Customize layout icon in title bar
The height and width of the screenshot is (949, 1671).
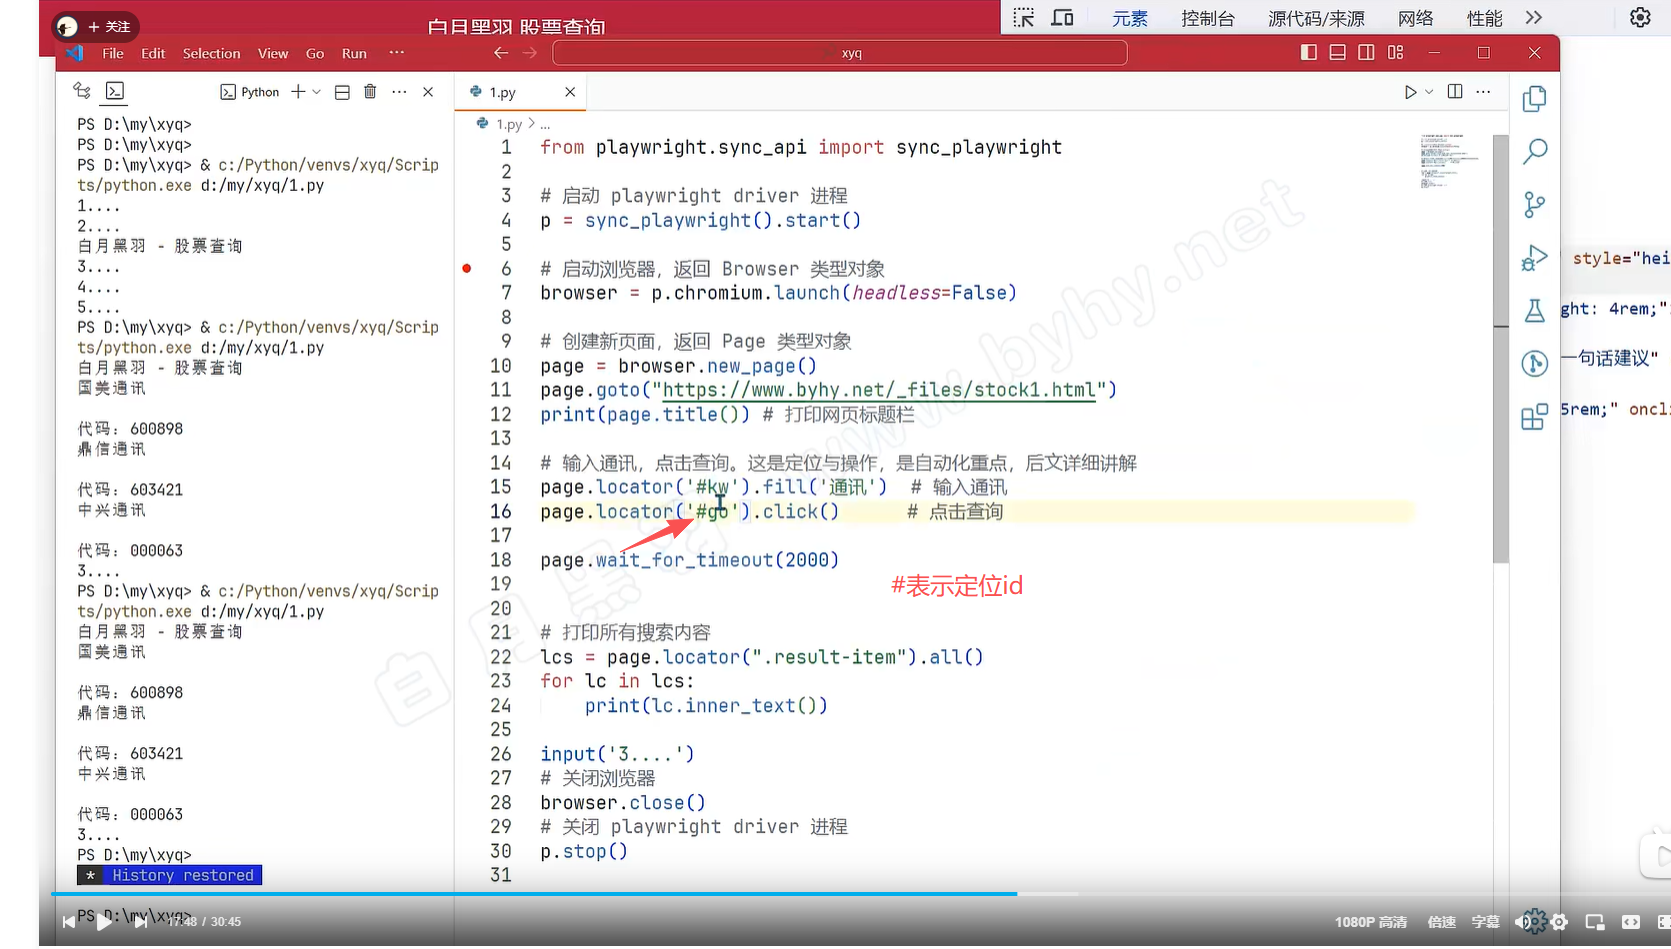pyautogui.click(x=1396, y=52)
